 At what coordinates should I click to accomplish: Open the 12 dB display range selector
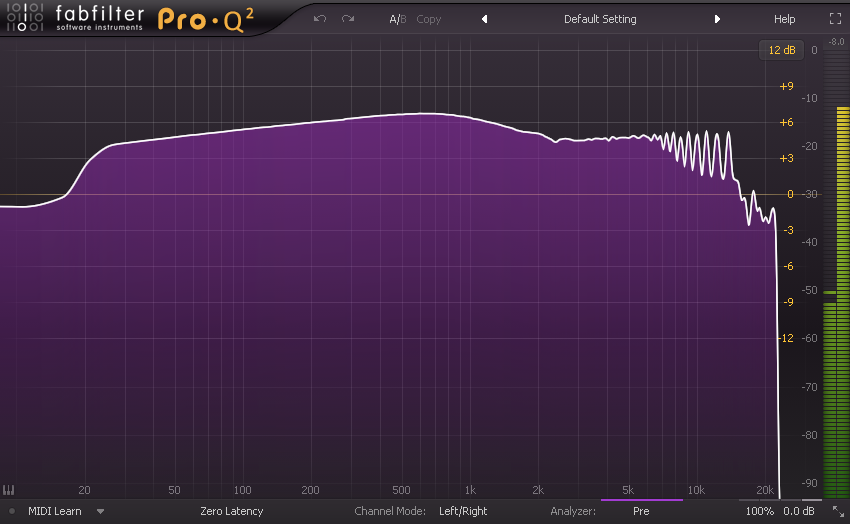(x=782, y=50)
